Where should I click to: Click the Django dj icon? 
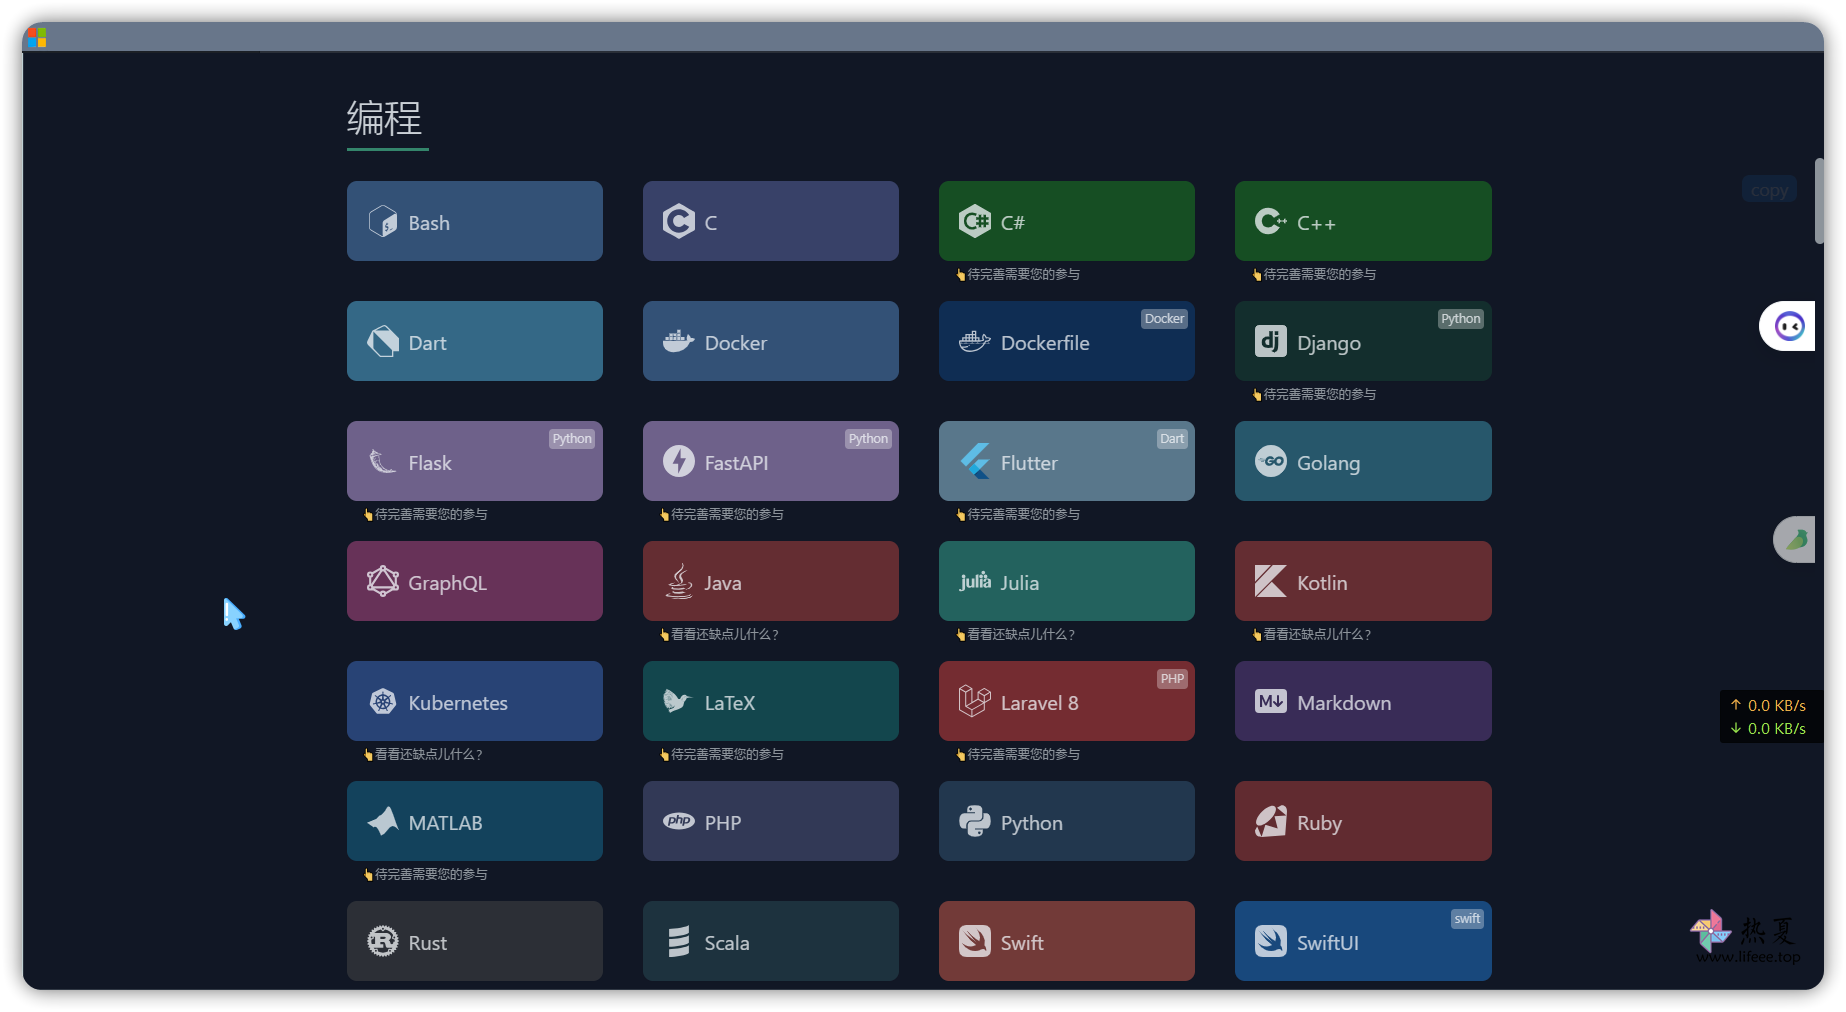tap(1270, 341)
